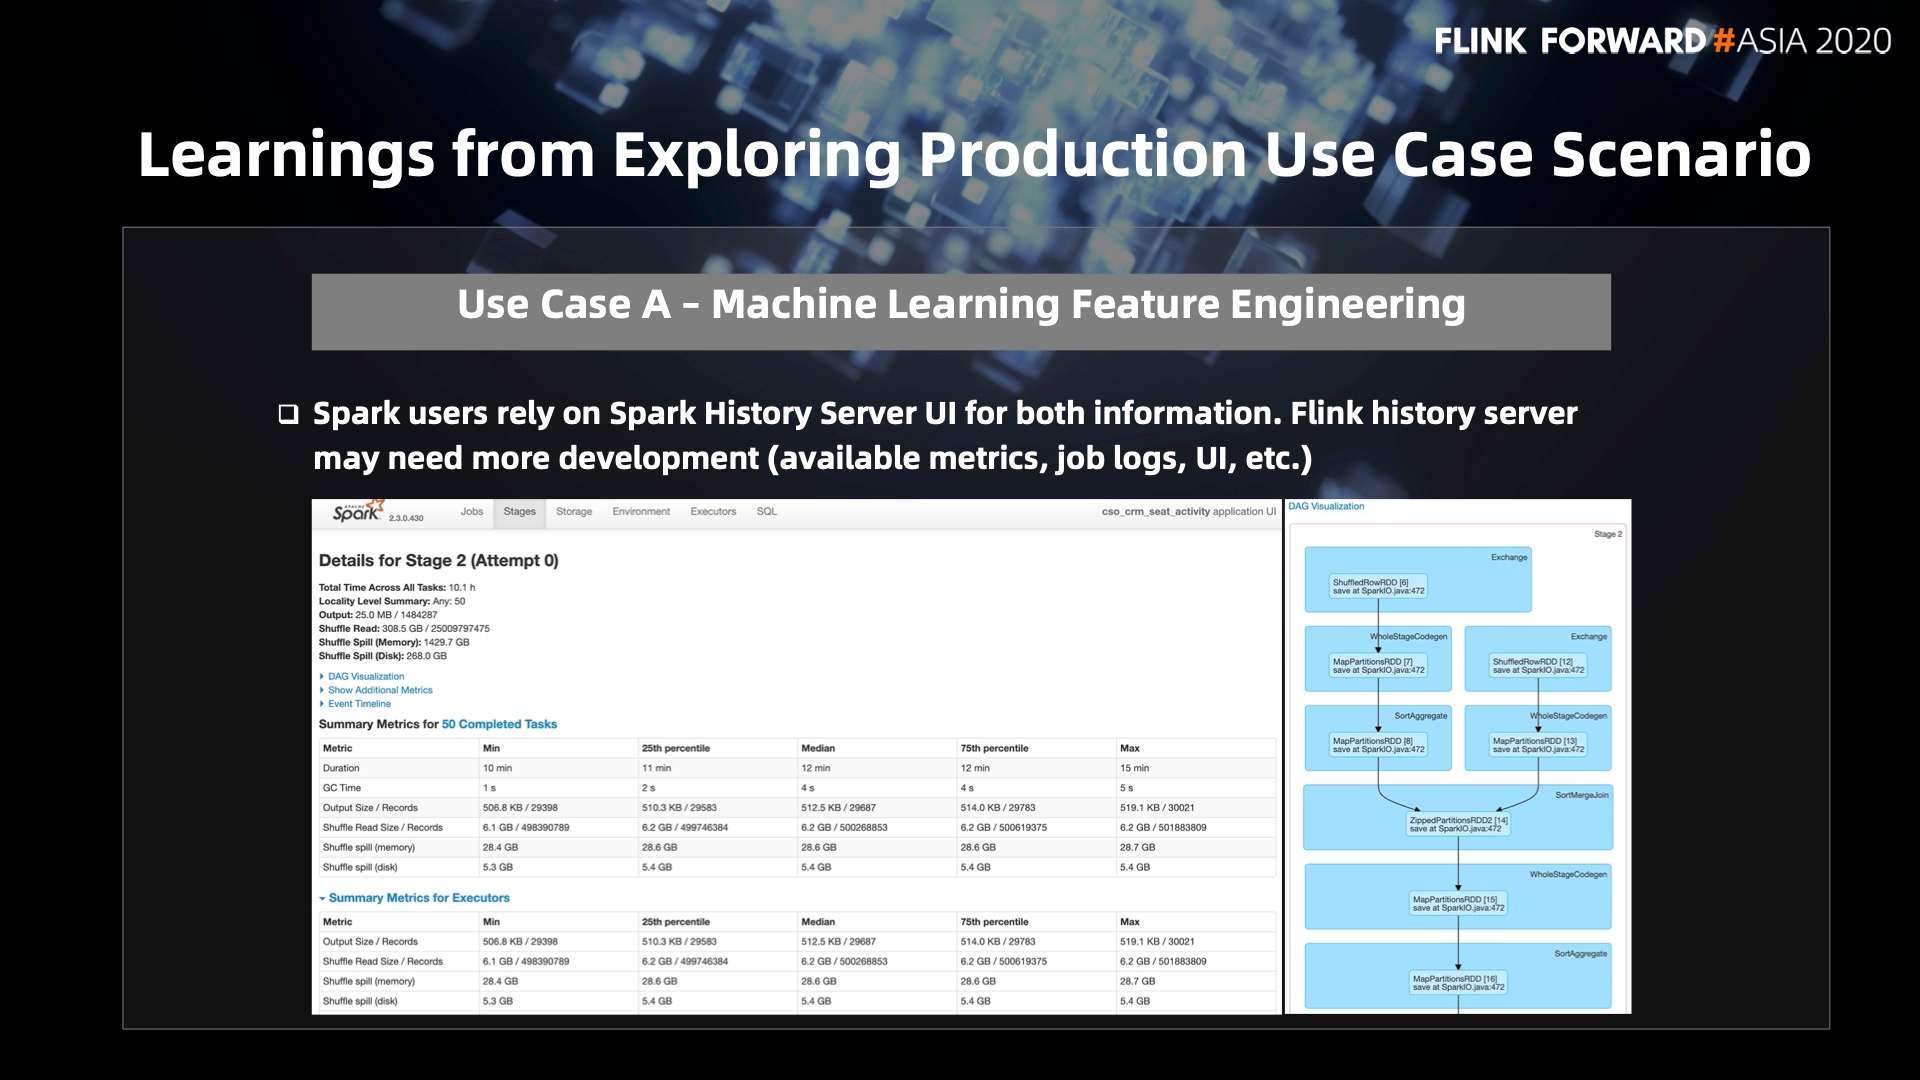Open the Storage tab
1920x1080 pixels.
[574, 512]
